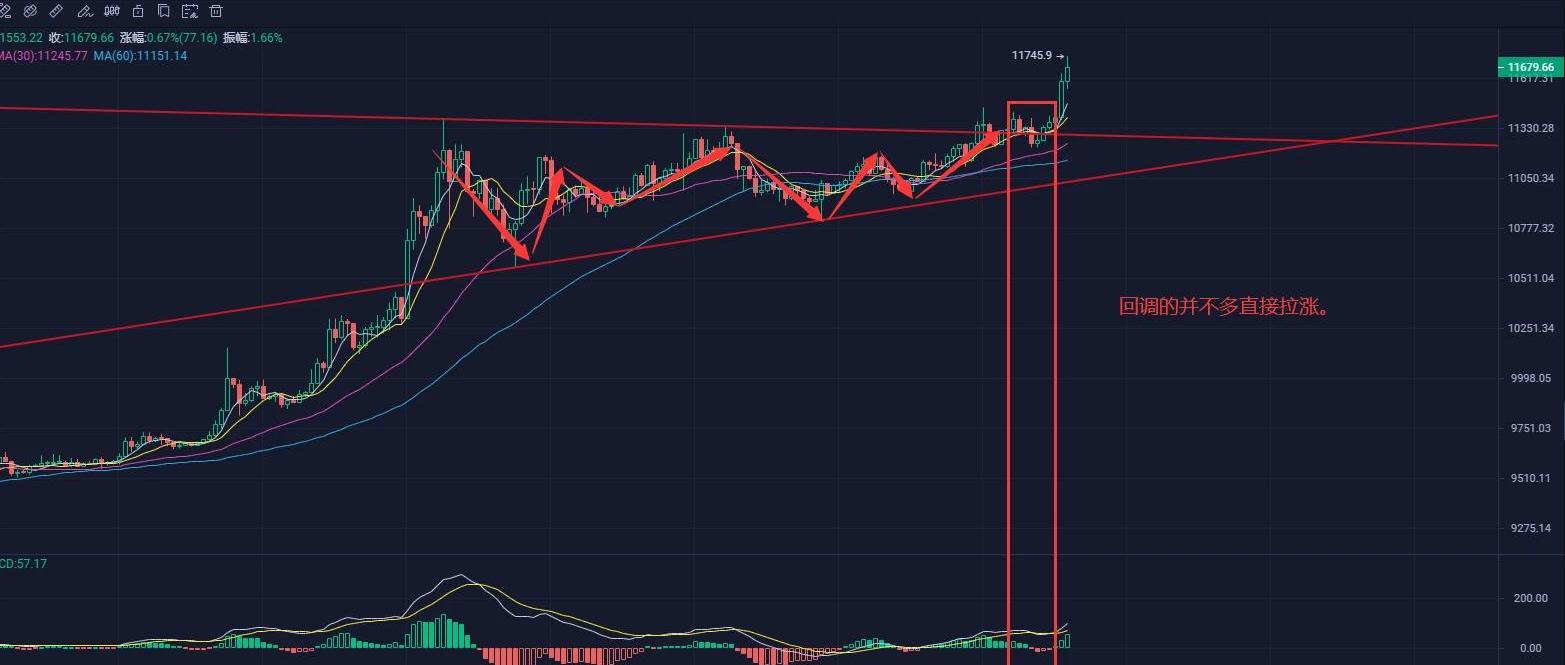Click the 11330.28 label on price axis
The width and height of the screenshot is (1565, 665).
(x=1531, y=128)
